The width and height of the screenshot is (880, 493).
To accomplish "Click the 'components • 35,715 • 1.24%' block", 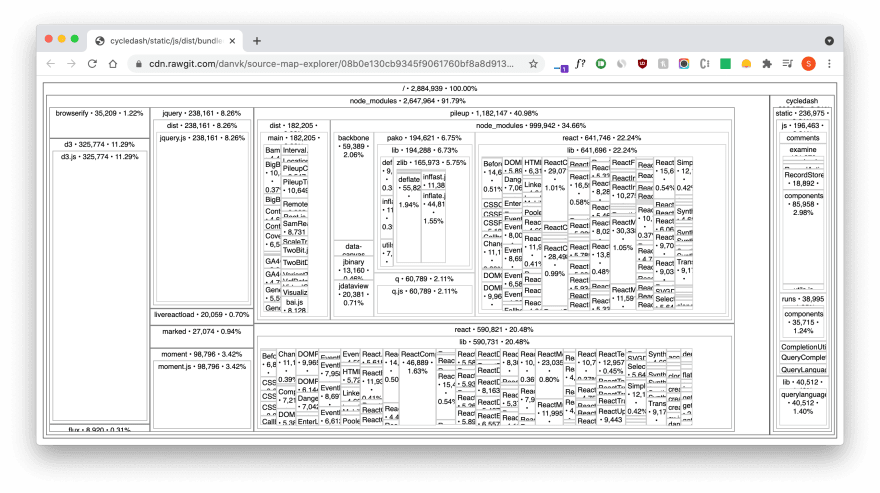I will click(804, 323).
